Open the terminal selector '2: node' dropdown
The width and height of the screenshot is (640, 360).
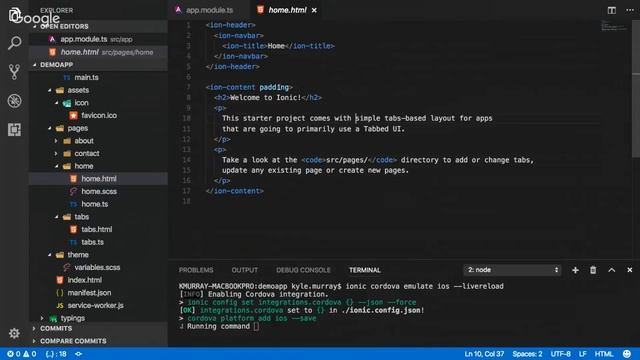[512, 270]
